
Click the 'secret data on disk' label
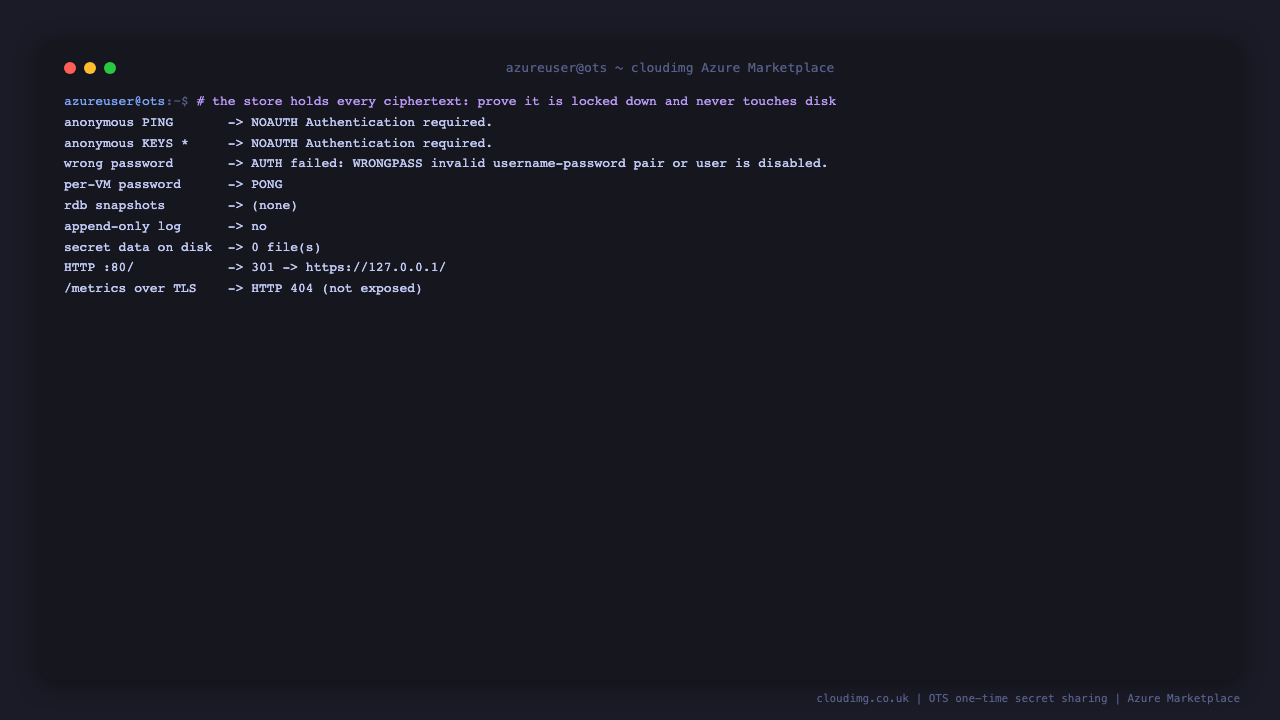coord(138,247)
